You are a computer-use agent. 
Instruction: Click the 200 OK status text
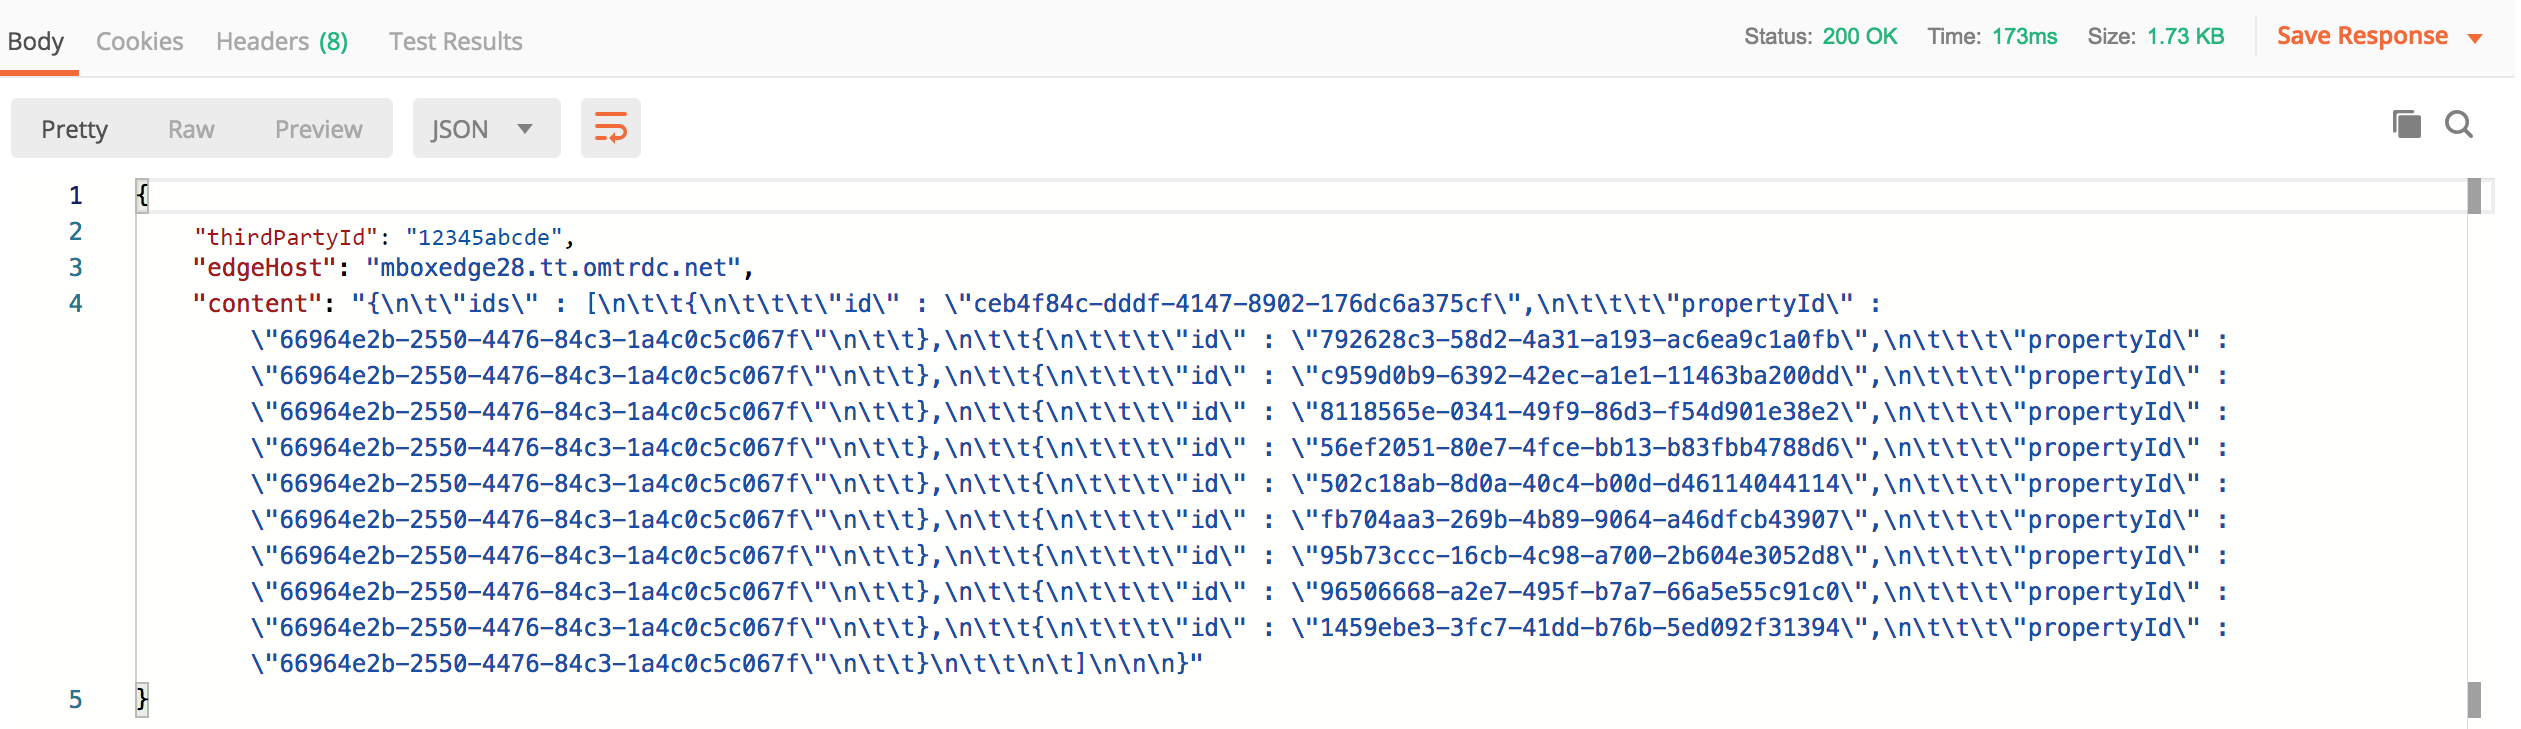point(1860,36)
